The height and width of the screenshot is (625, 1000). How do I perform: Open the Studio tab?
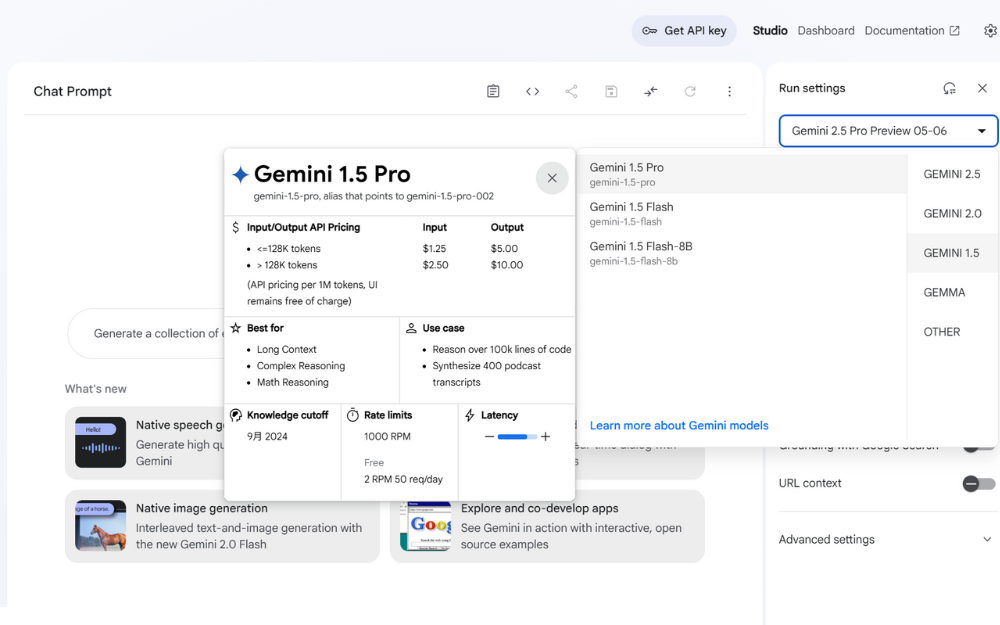770,31
